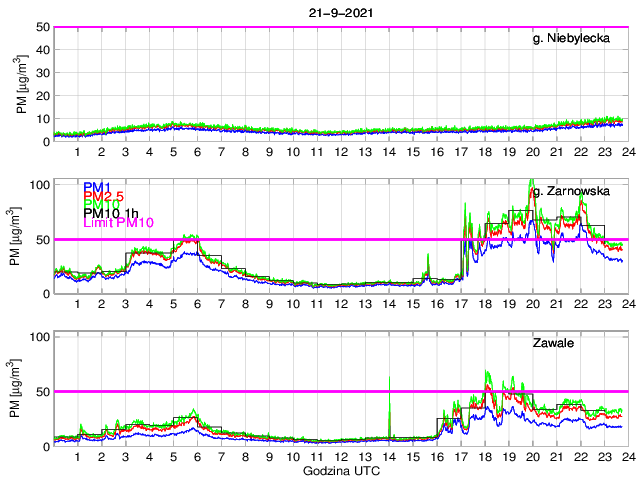Image resolution: width=640 pixels, height=480 pixels.
Task: Click hour 12 tick on bottom chart
Action: (x=341, y=457)
